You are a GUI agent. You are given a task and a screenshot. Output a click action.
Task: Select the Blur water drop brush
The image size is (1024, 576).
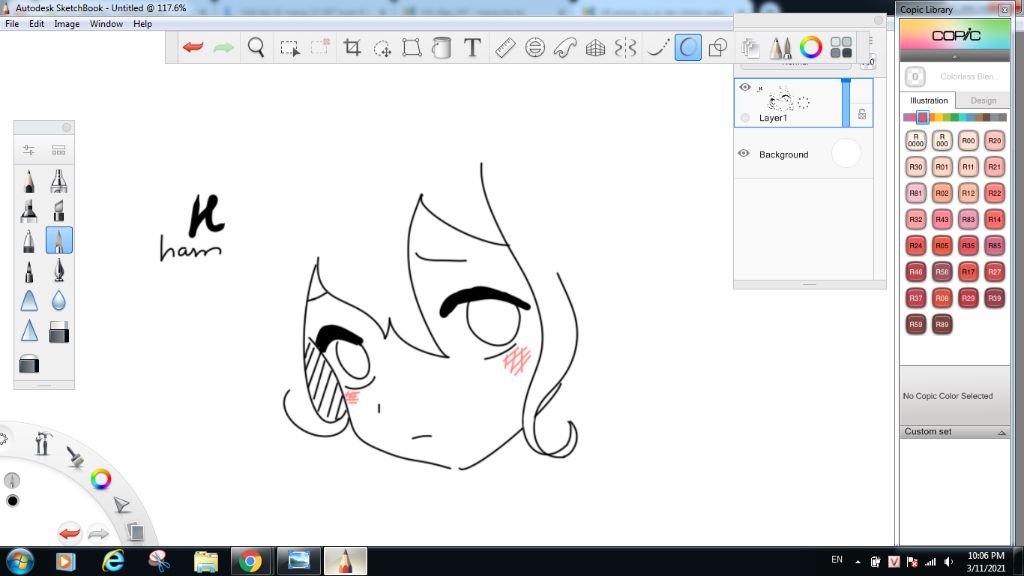point(59,301)
